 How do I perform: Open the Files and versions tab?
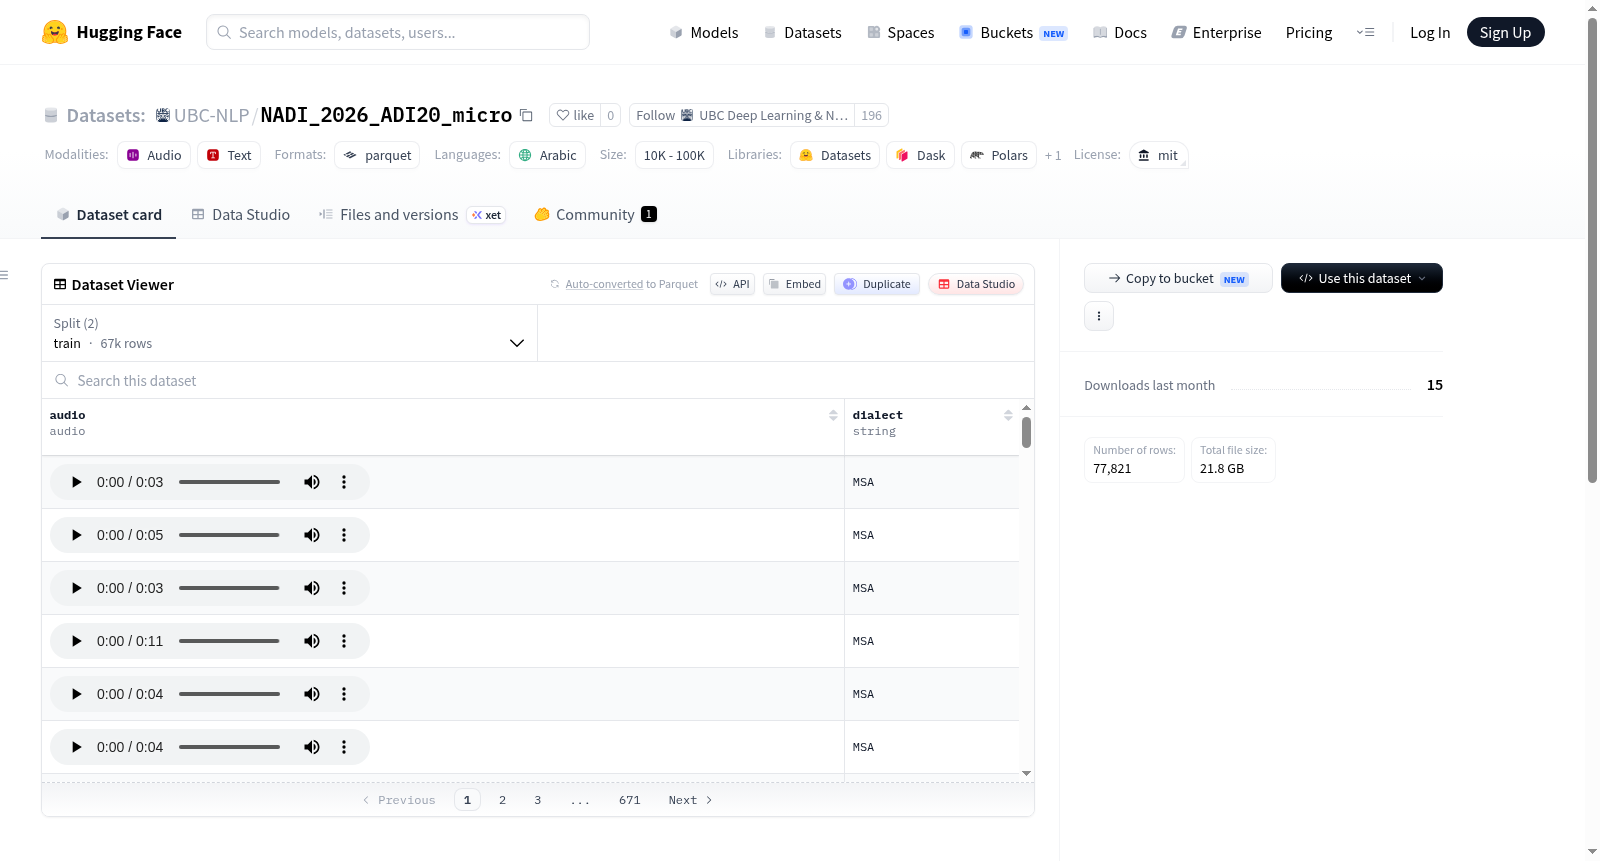pyautogui.click(x=412, y=215)
